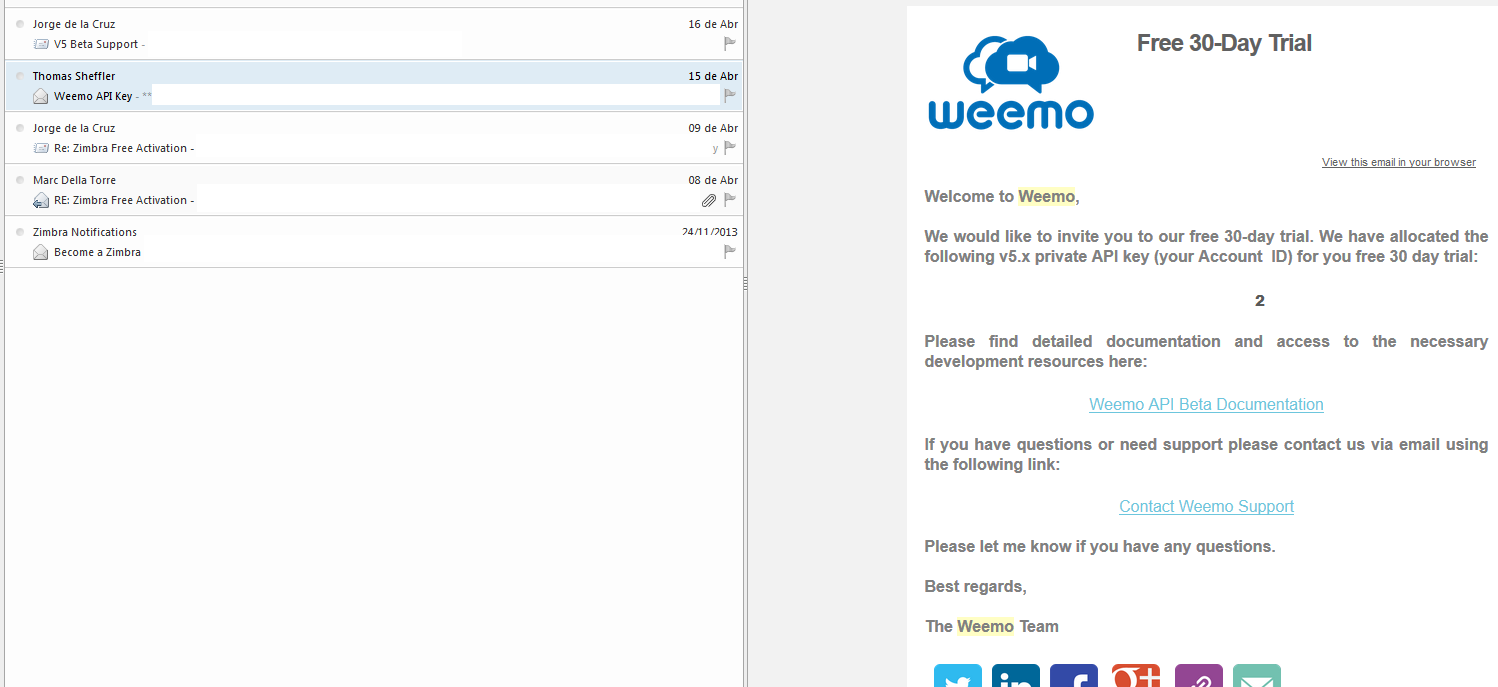
Task: Open the LinkedIn social icon
Action: click(1016, 676)
